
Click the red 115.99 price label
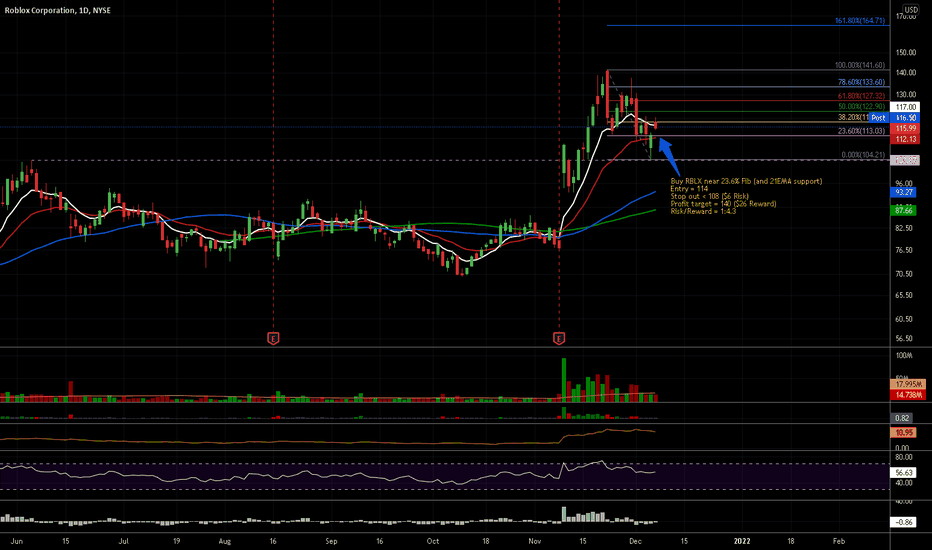(905, 128)
